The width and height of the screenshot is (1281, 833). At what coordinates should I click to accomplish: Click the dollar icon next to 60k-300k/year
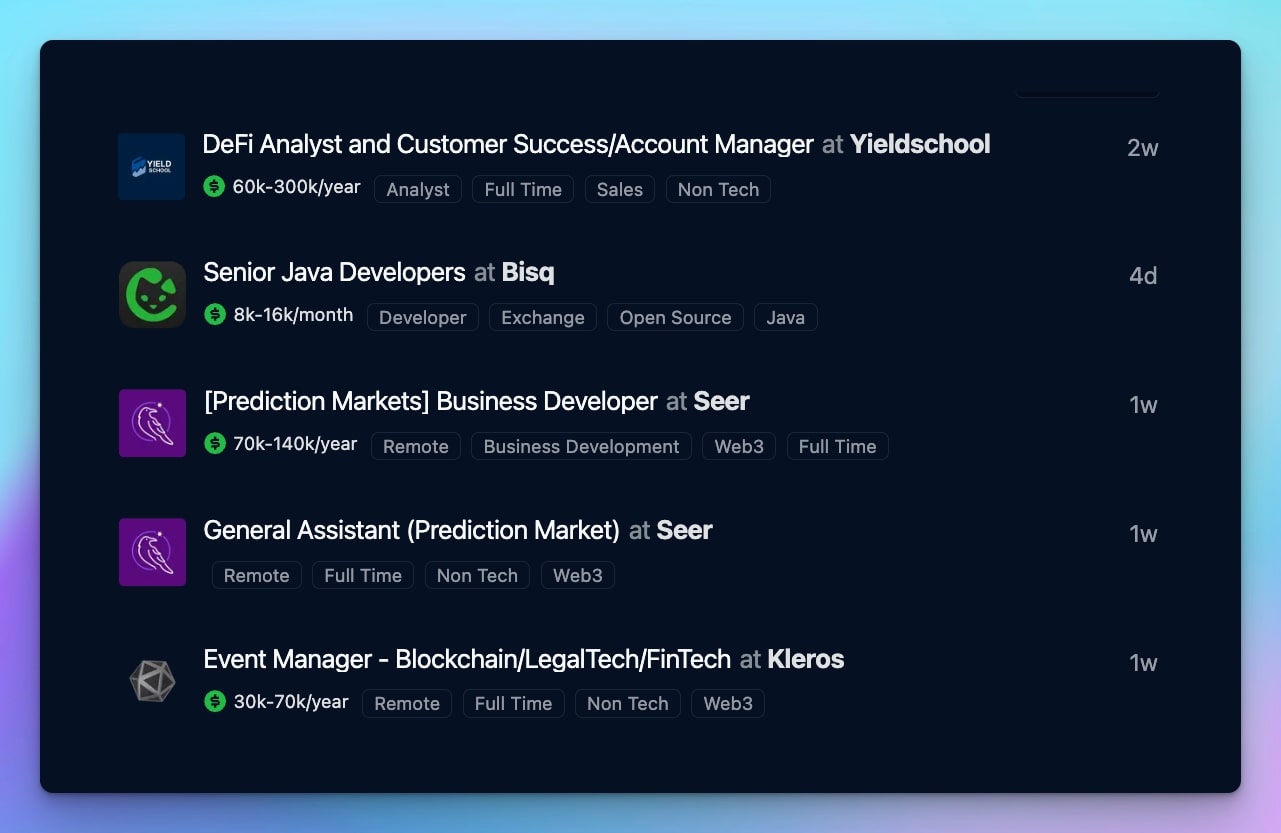pyautogui.click(x=214, y=187)
